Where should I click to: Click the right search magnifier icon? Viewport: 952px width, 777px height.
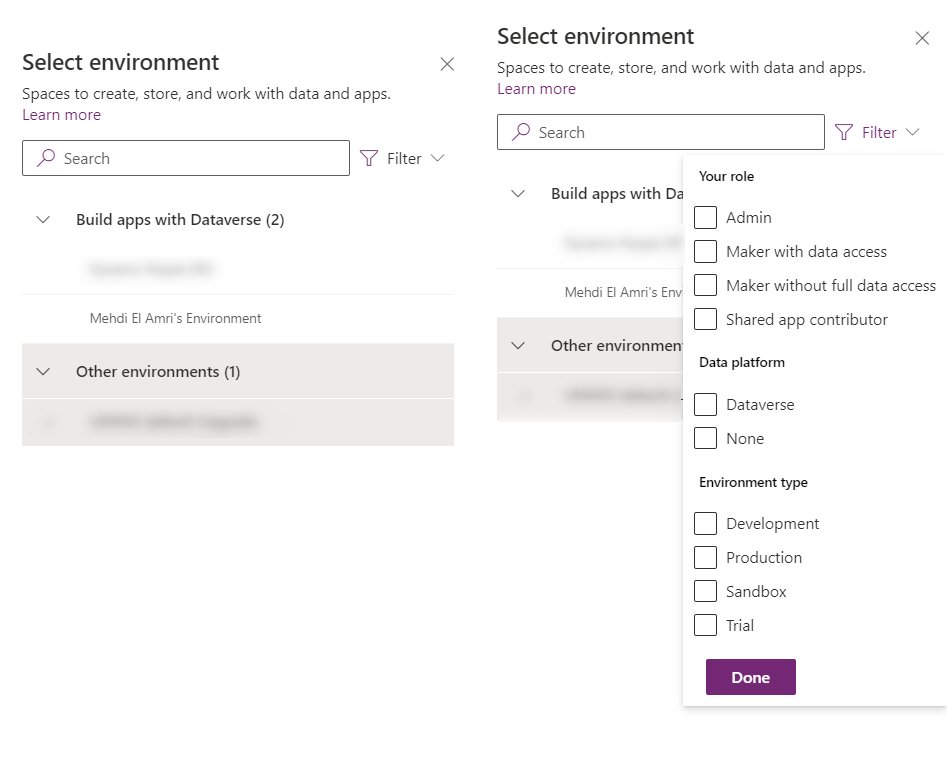521,132
